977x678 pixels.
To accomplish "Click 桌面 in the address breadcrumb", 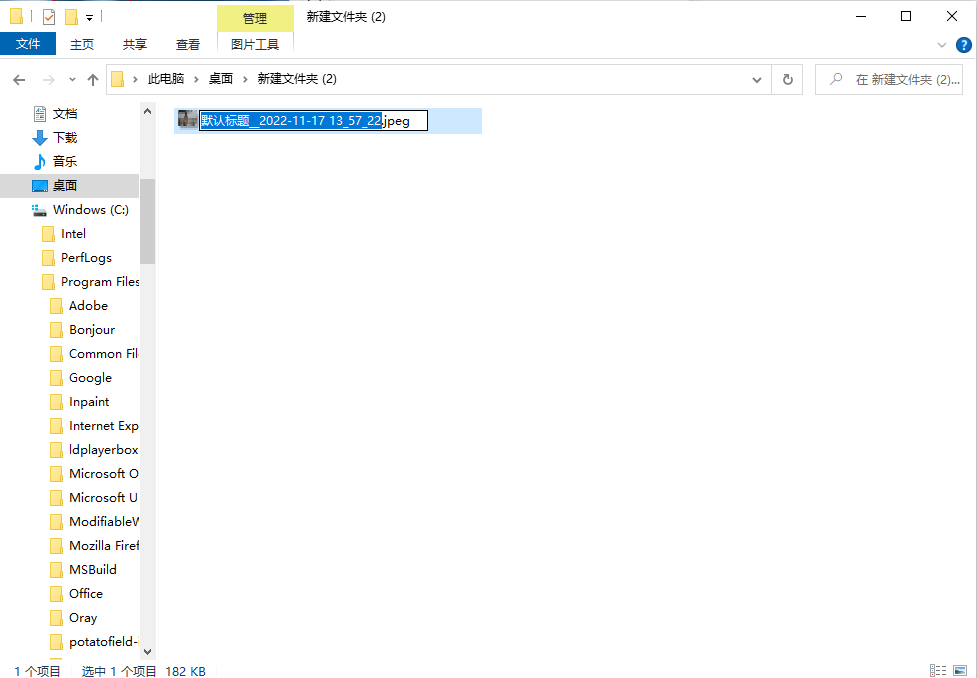I will coord(221,79).
